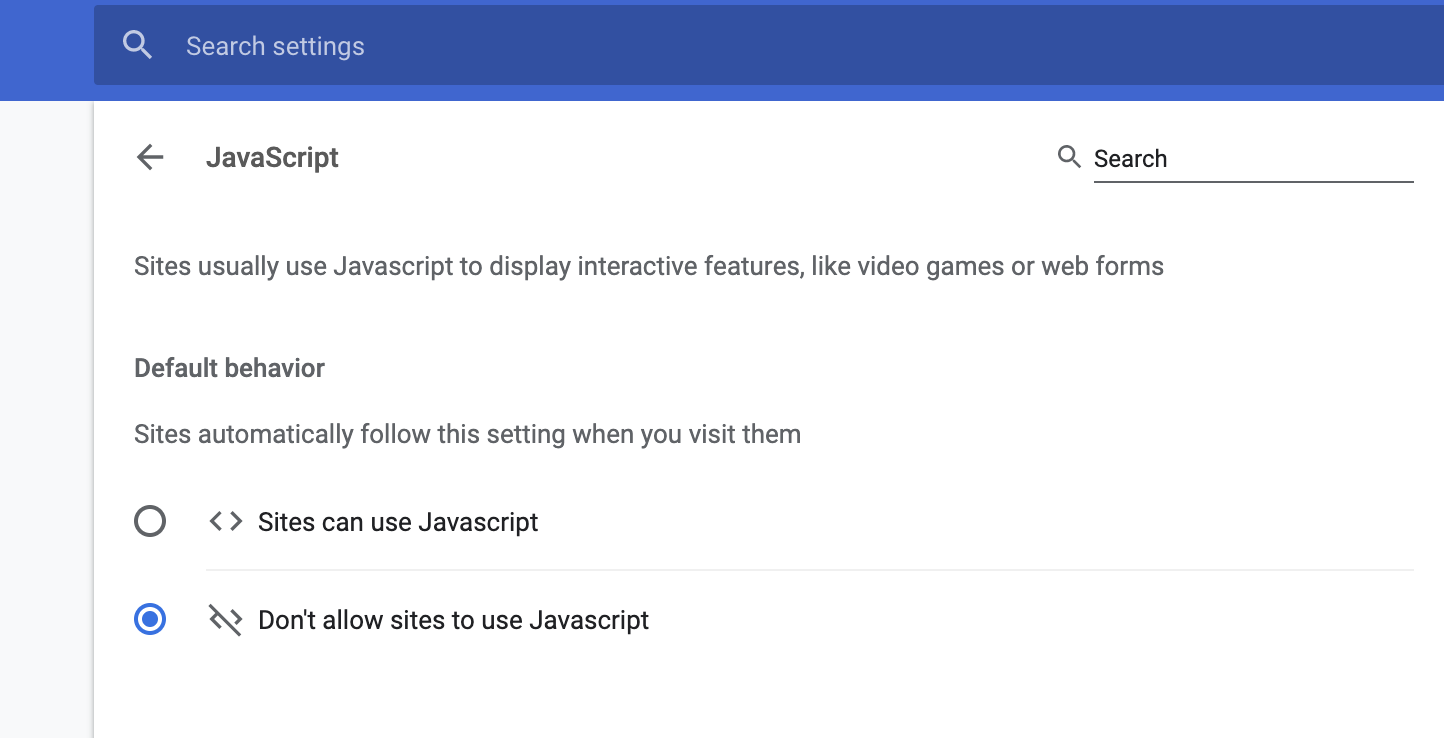Click the 'Sites usually use Javascript' description text
Screen dimensions: 1444x738
click(x=648, y=267)
